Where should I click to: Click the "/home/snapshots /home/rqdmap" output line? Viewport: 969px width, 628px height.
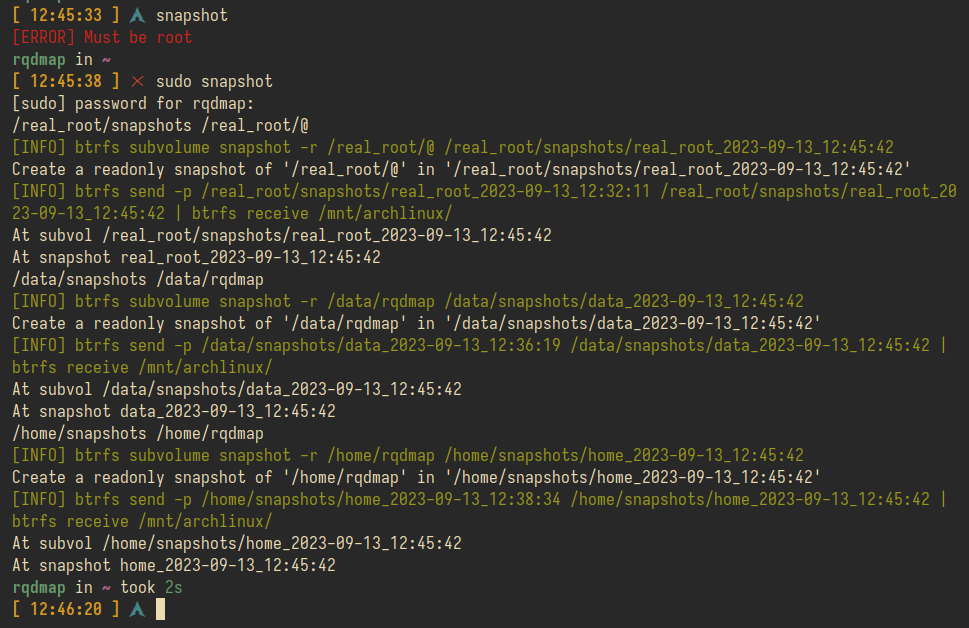138,433
